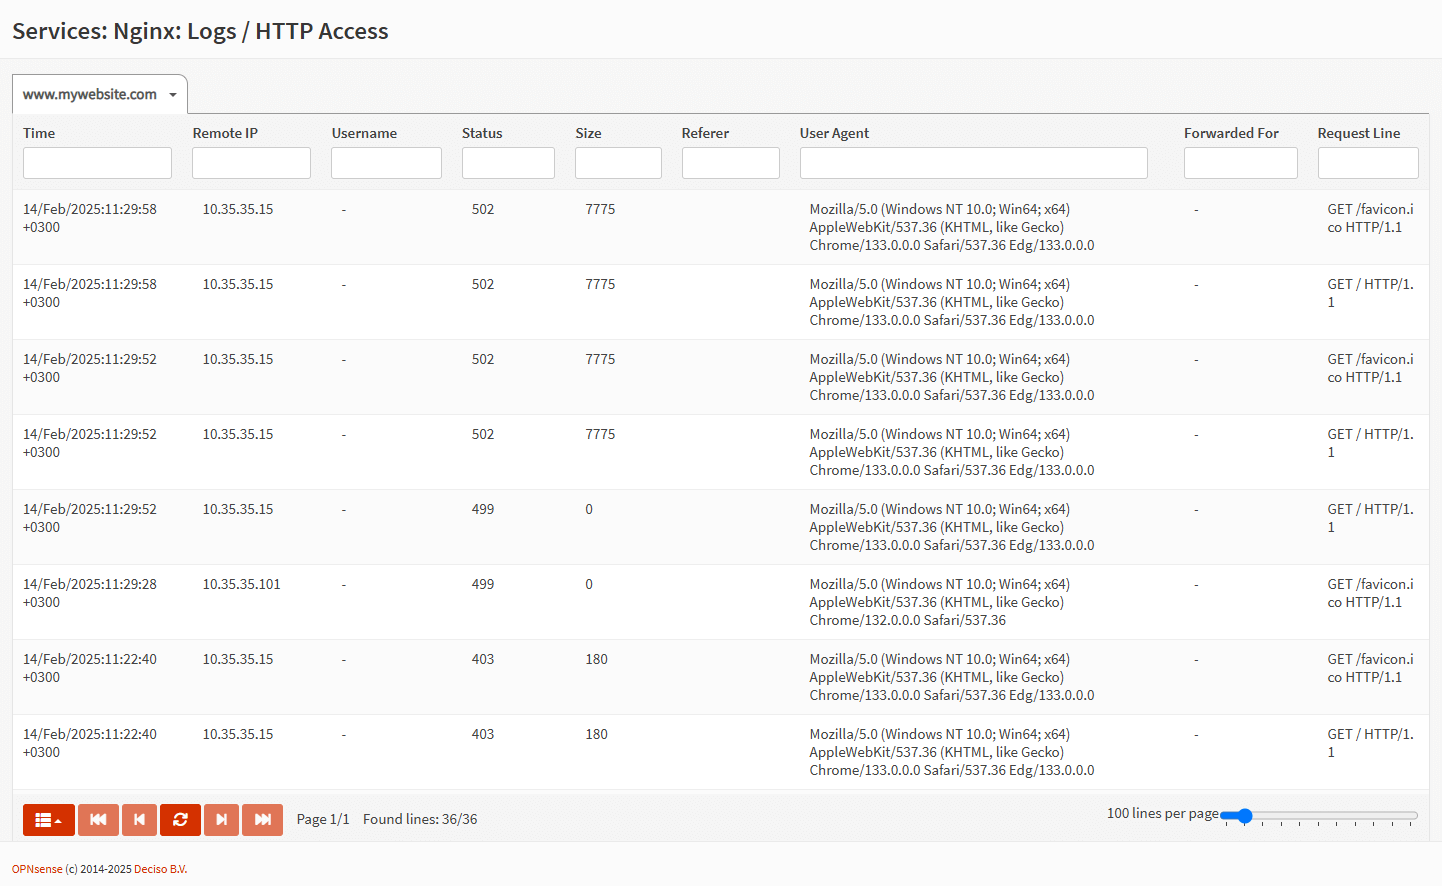This screenshot has height=886, width=1442.
Task: Click the Remote IP filter box
Action: click(x=250, y=162)
